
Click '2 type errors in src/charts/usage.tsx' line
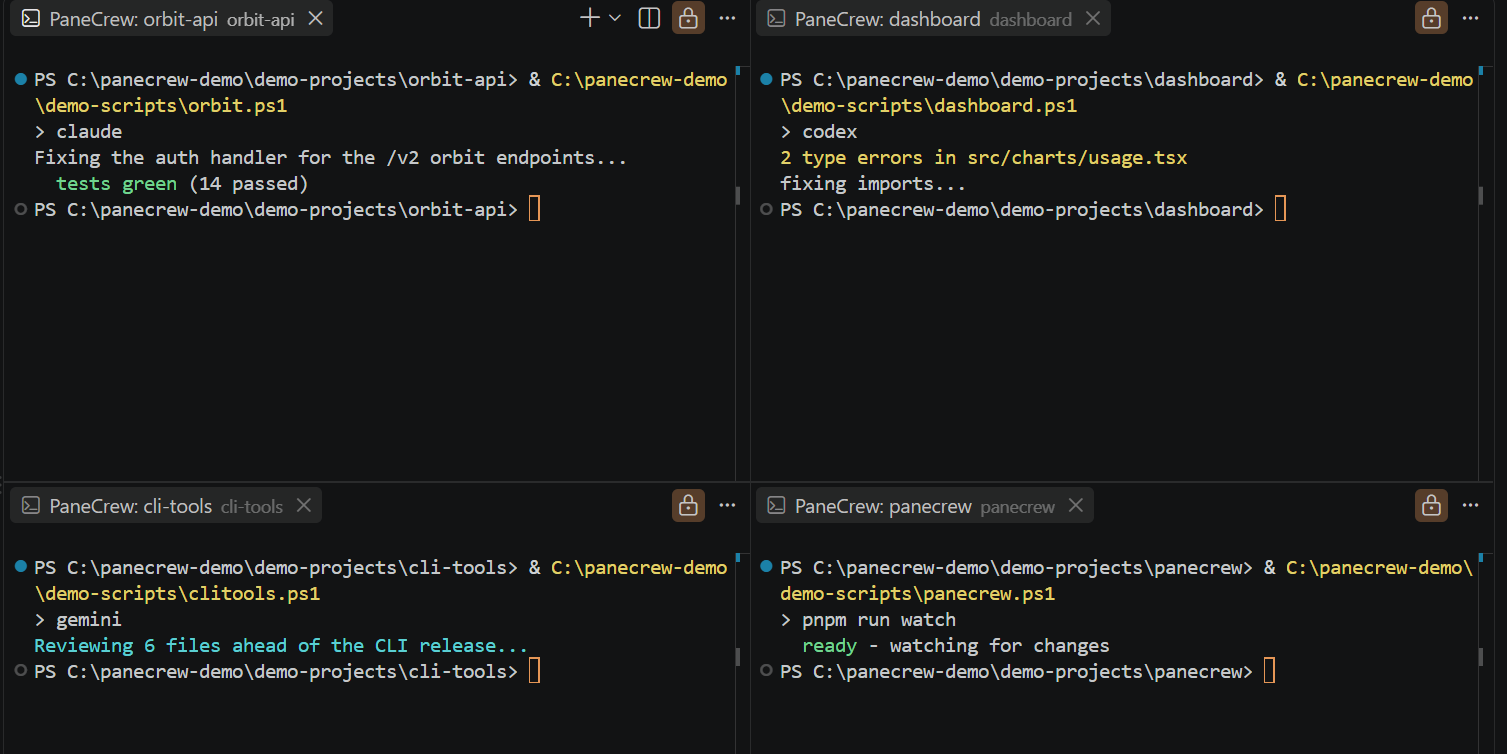click(x=983, y=158)
